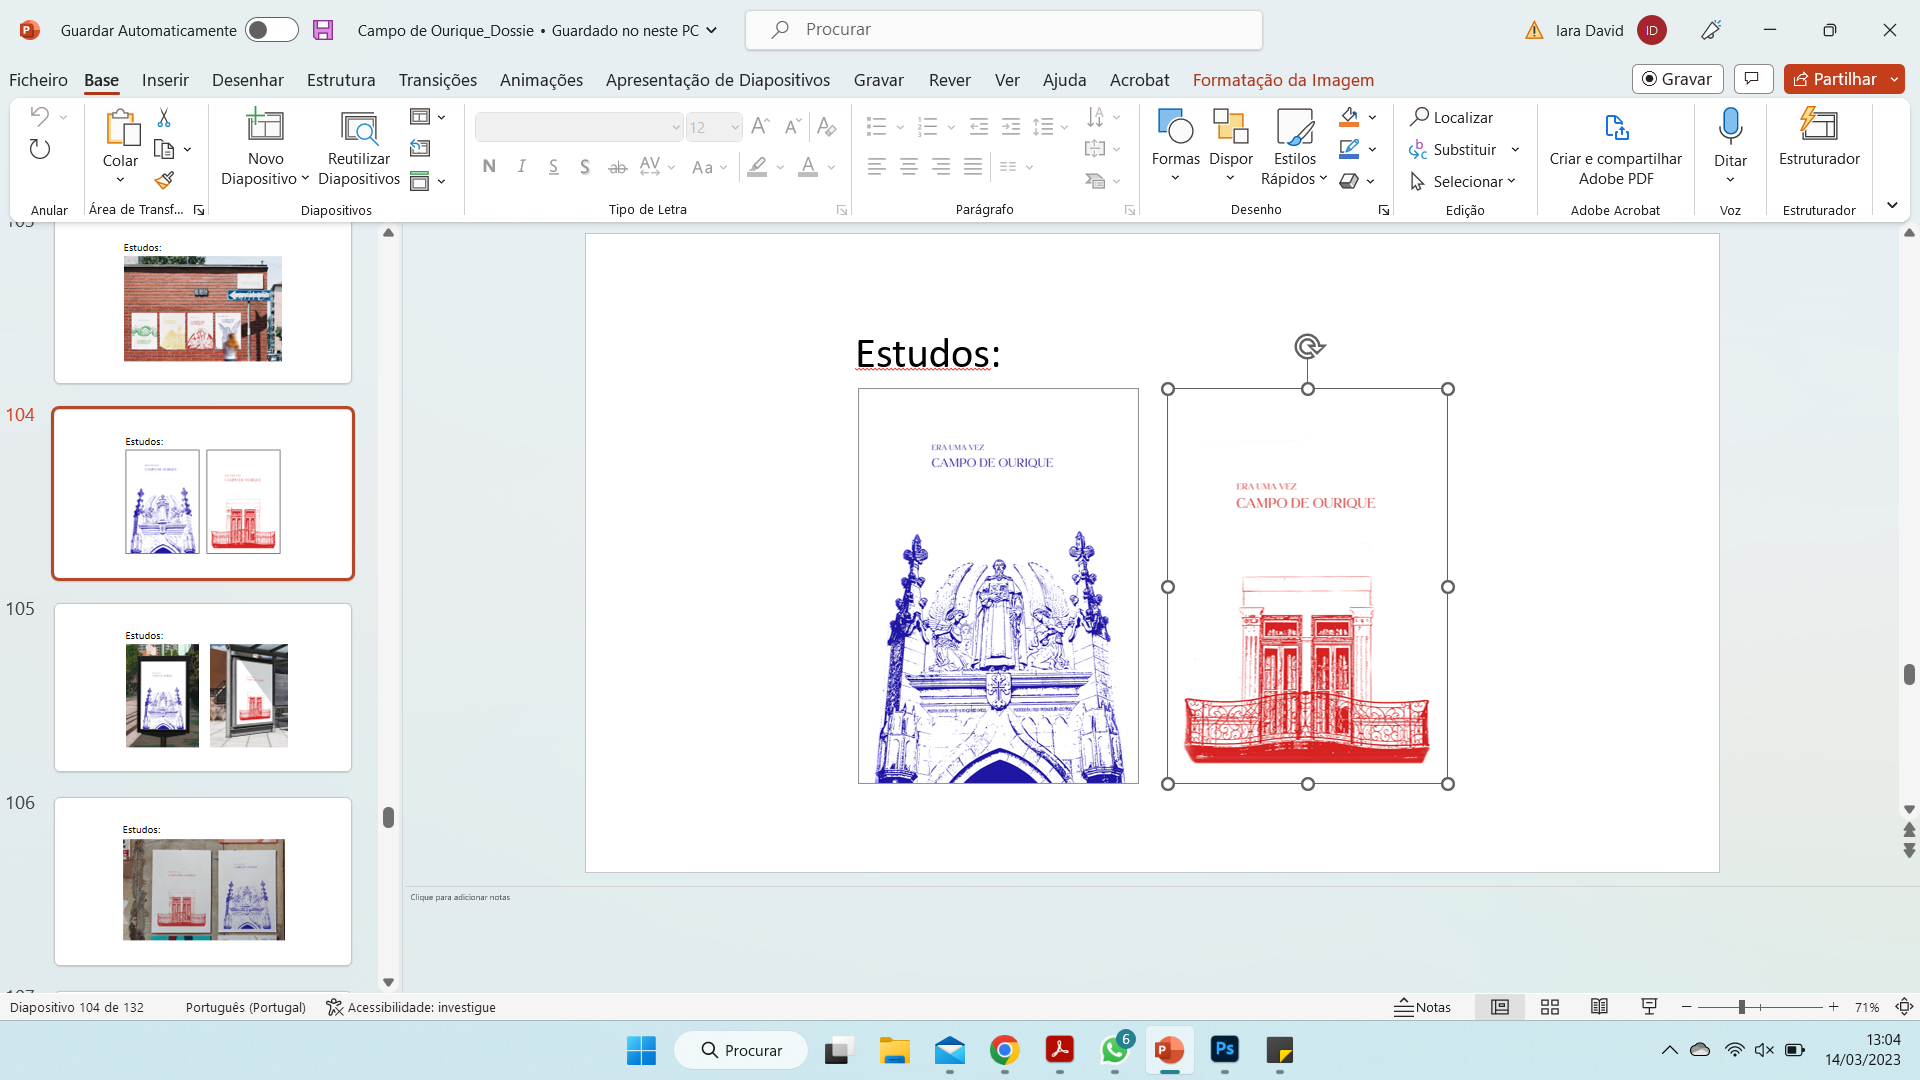Open the Transições ribbon tab
The image size is (1920, 1080).
pyautogui.click(x=437, y=80)
